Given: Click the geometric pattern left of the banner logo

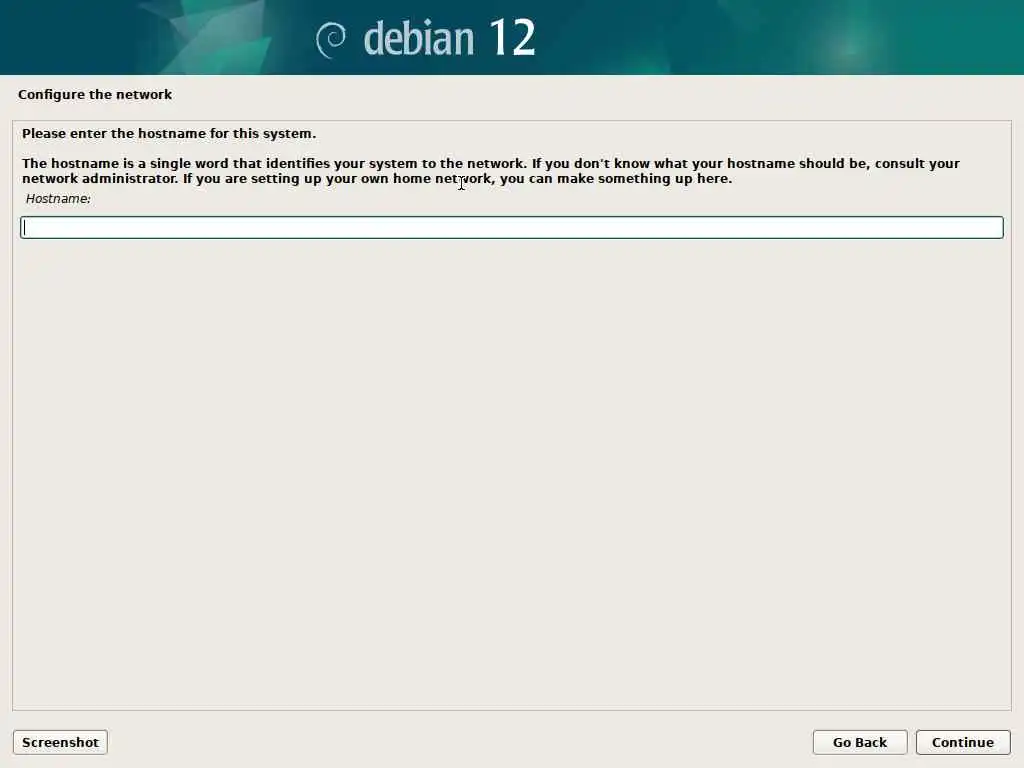Looking at the screenshot, I should 209,39.
